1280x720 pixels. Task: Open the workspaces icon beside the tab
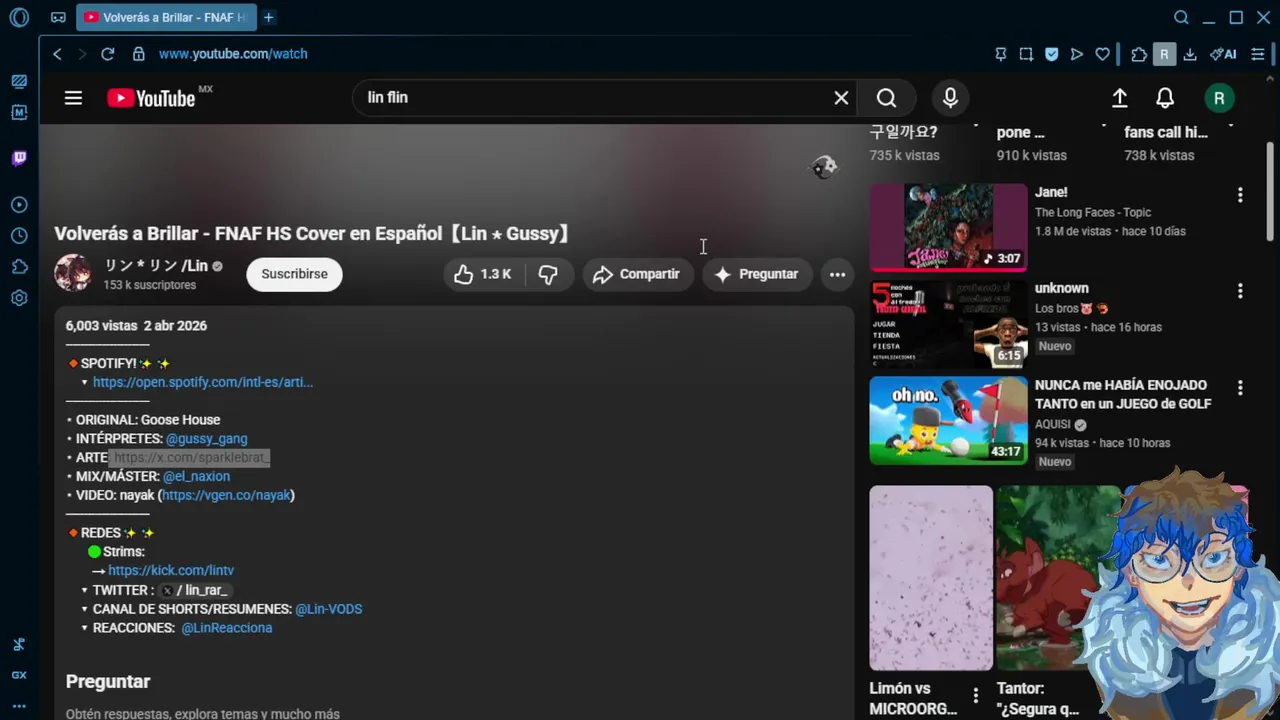(x=59, y=17)
